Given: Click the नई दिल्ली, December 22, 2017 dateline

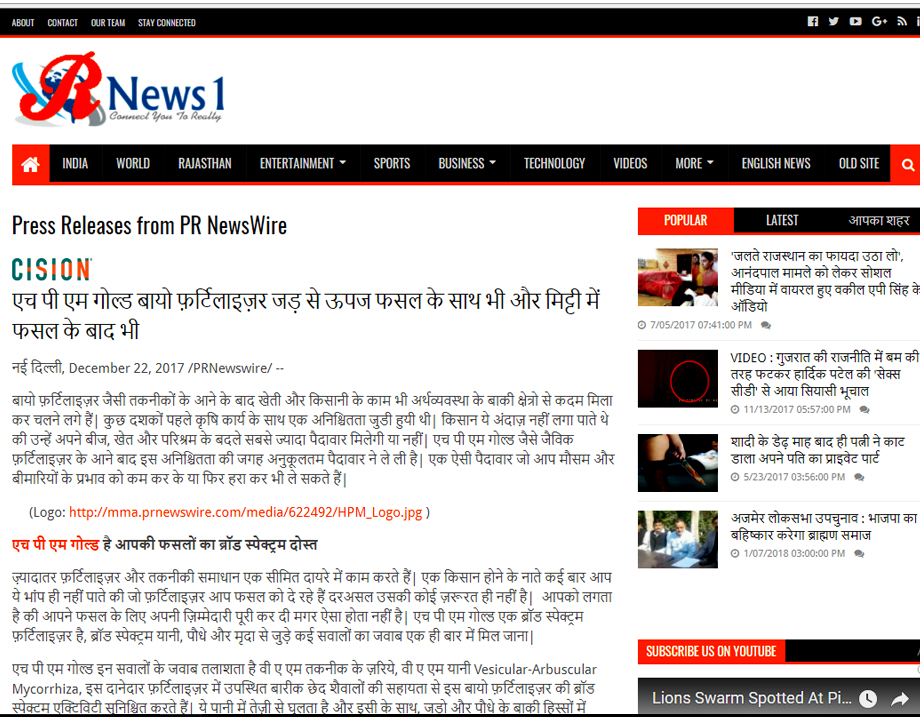Looking at the screenshot, I should point(148,368).
